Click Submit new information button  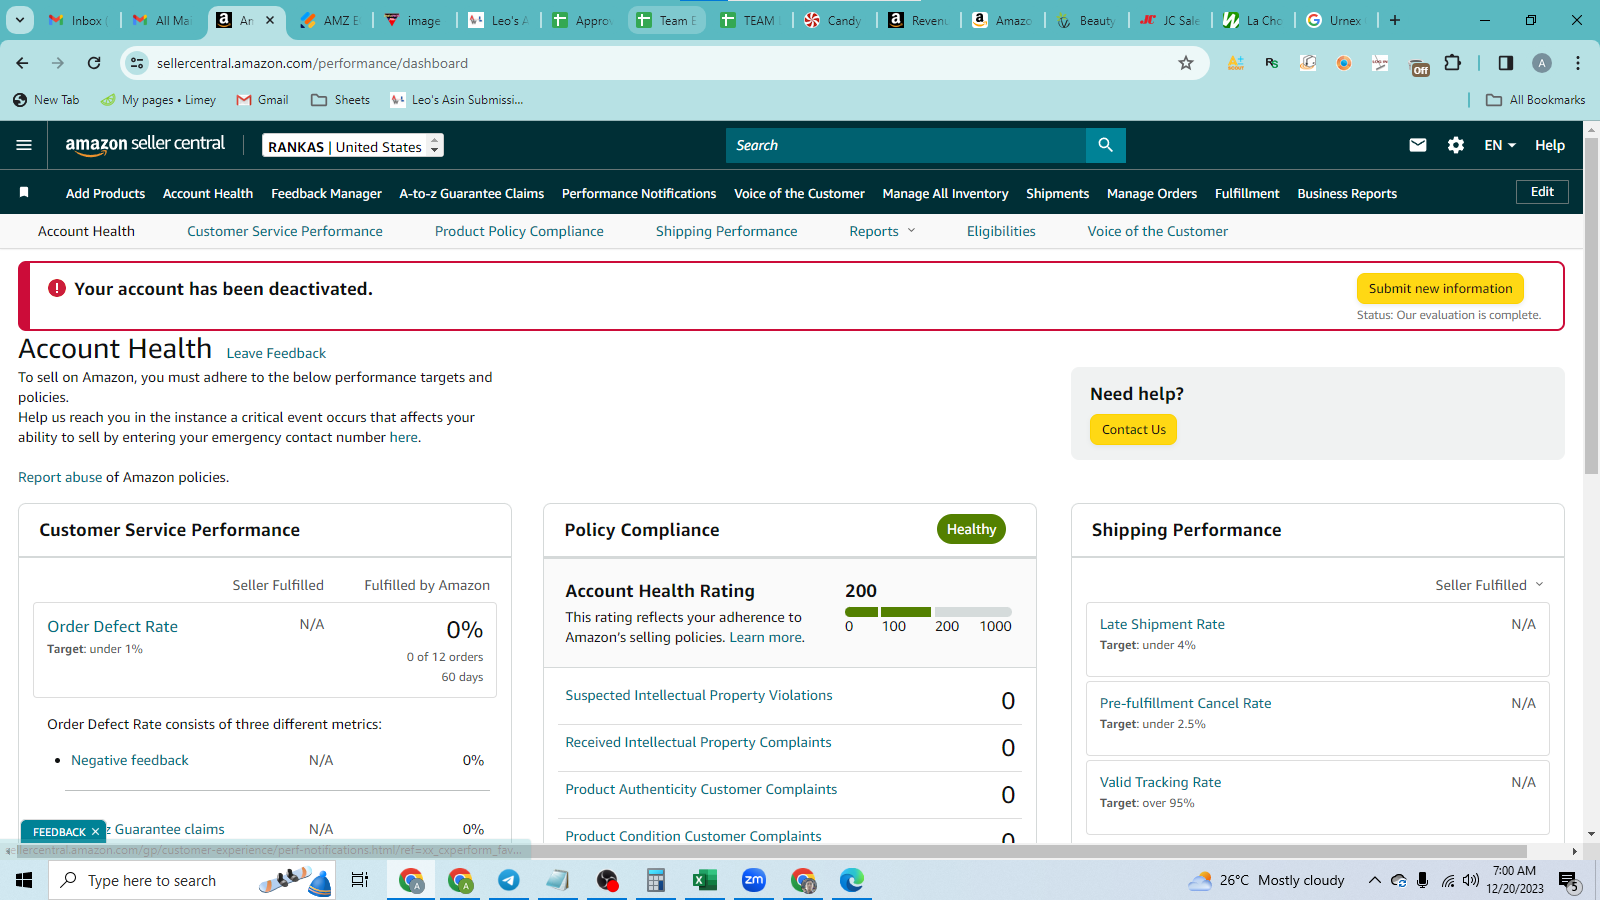1440,288
